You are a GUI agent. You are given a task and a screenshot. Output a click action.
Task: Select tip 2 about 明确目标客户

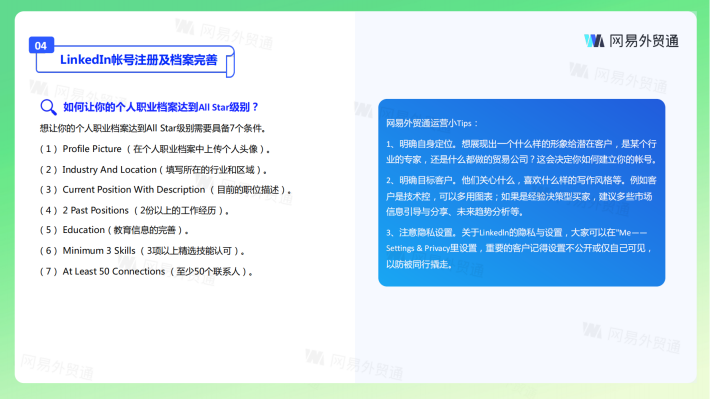click(x=522, y=196)
